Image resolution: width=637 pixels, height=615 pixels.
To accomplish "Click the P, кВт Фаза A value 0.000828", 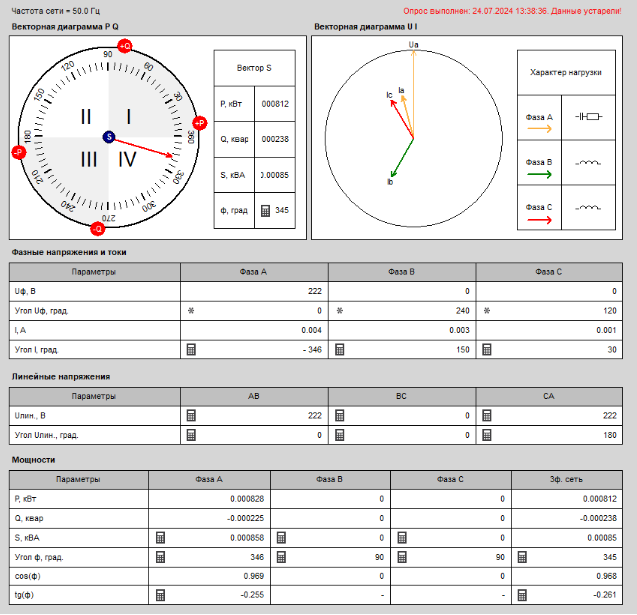I will (x=247, y=499).
